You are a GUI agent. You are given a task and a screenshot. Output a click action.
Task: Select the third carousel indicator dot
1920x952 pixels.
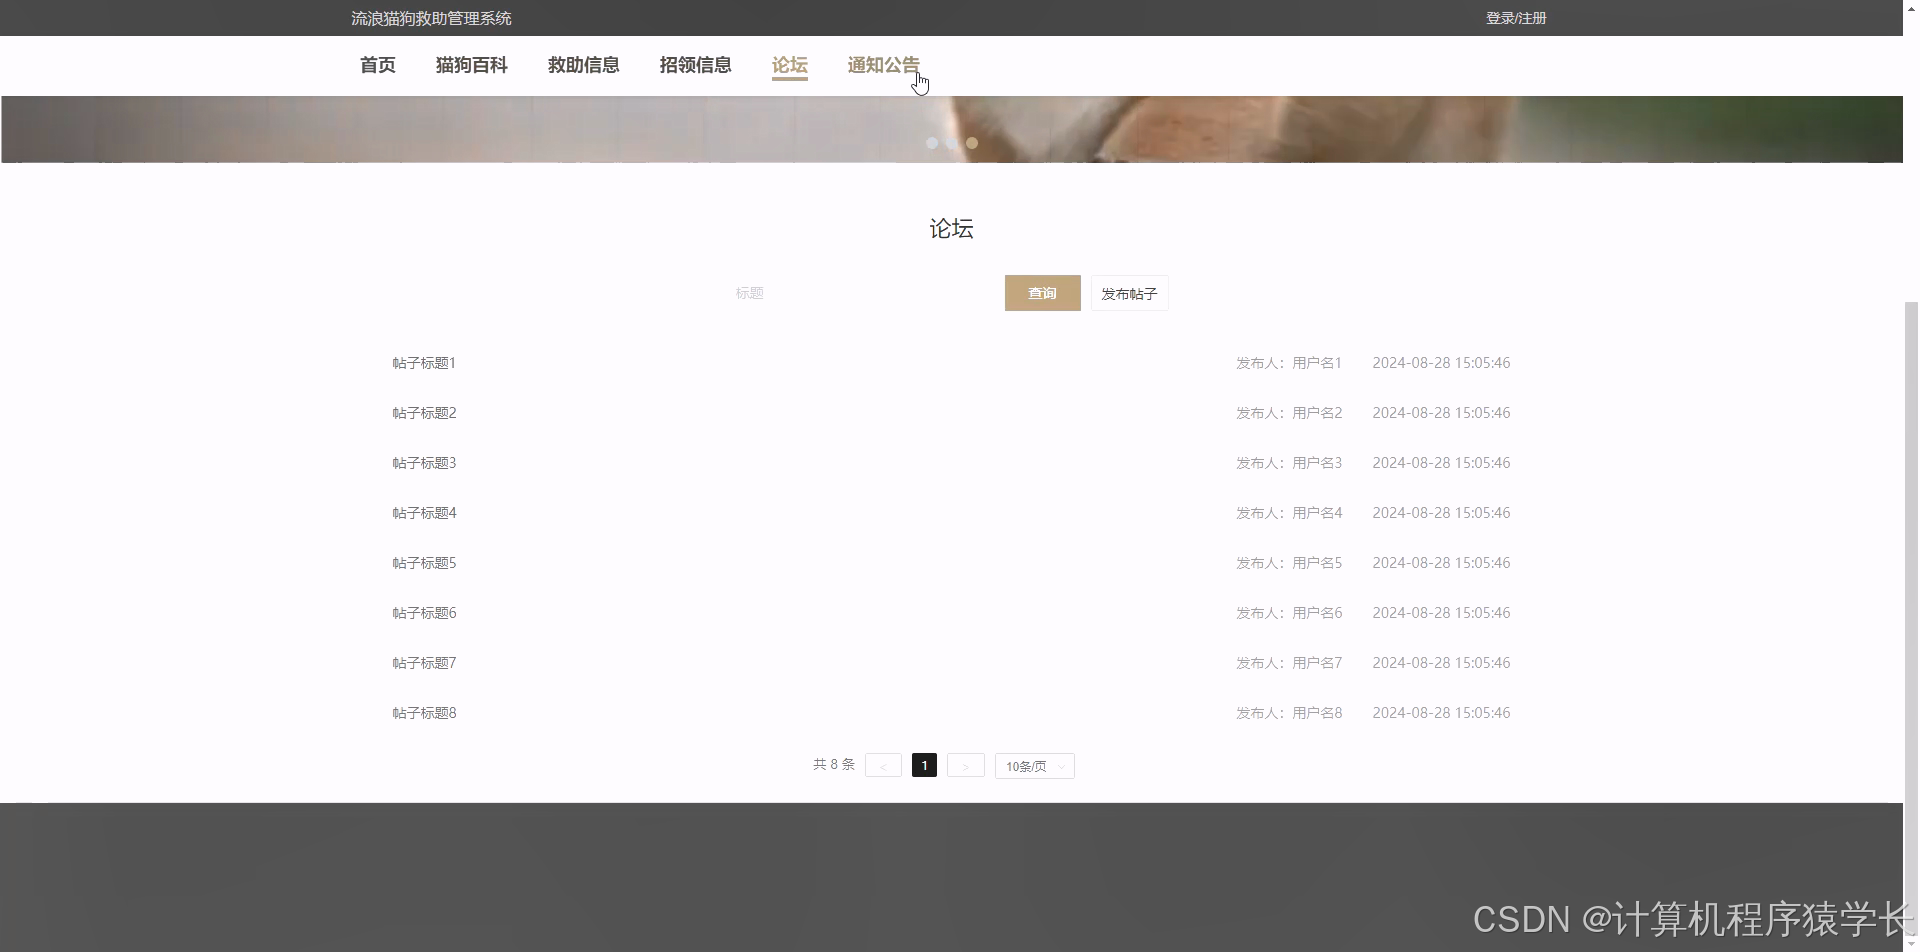point(971,143)
